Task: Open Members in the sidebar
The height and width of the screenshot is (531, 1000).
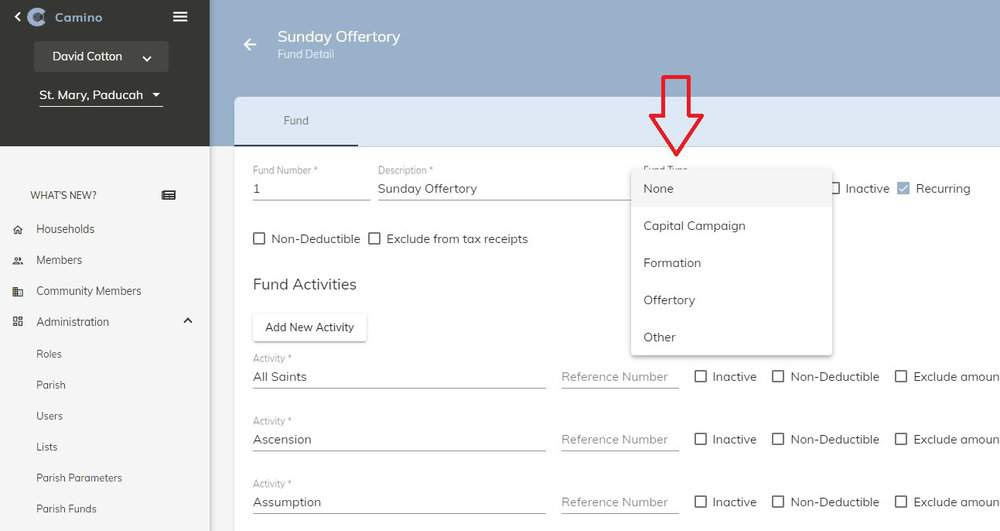Action: coord(59,260)
